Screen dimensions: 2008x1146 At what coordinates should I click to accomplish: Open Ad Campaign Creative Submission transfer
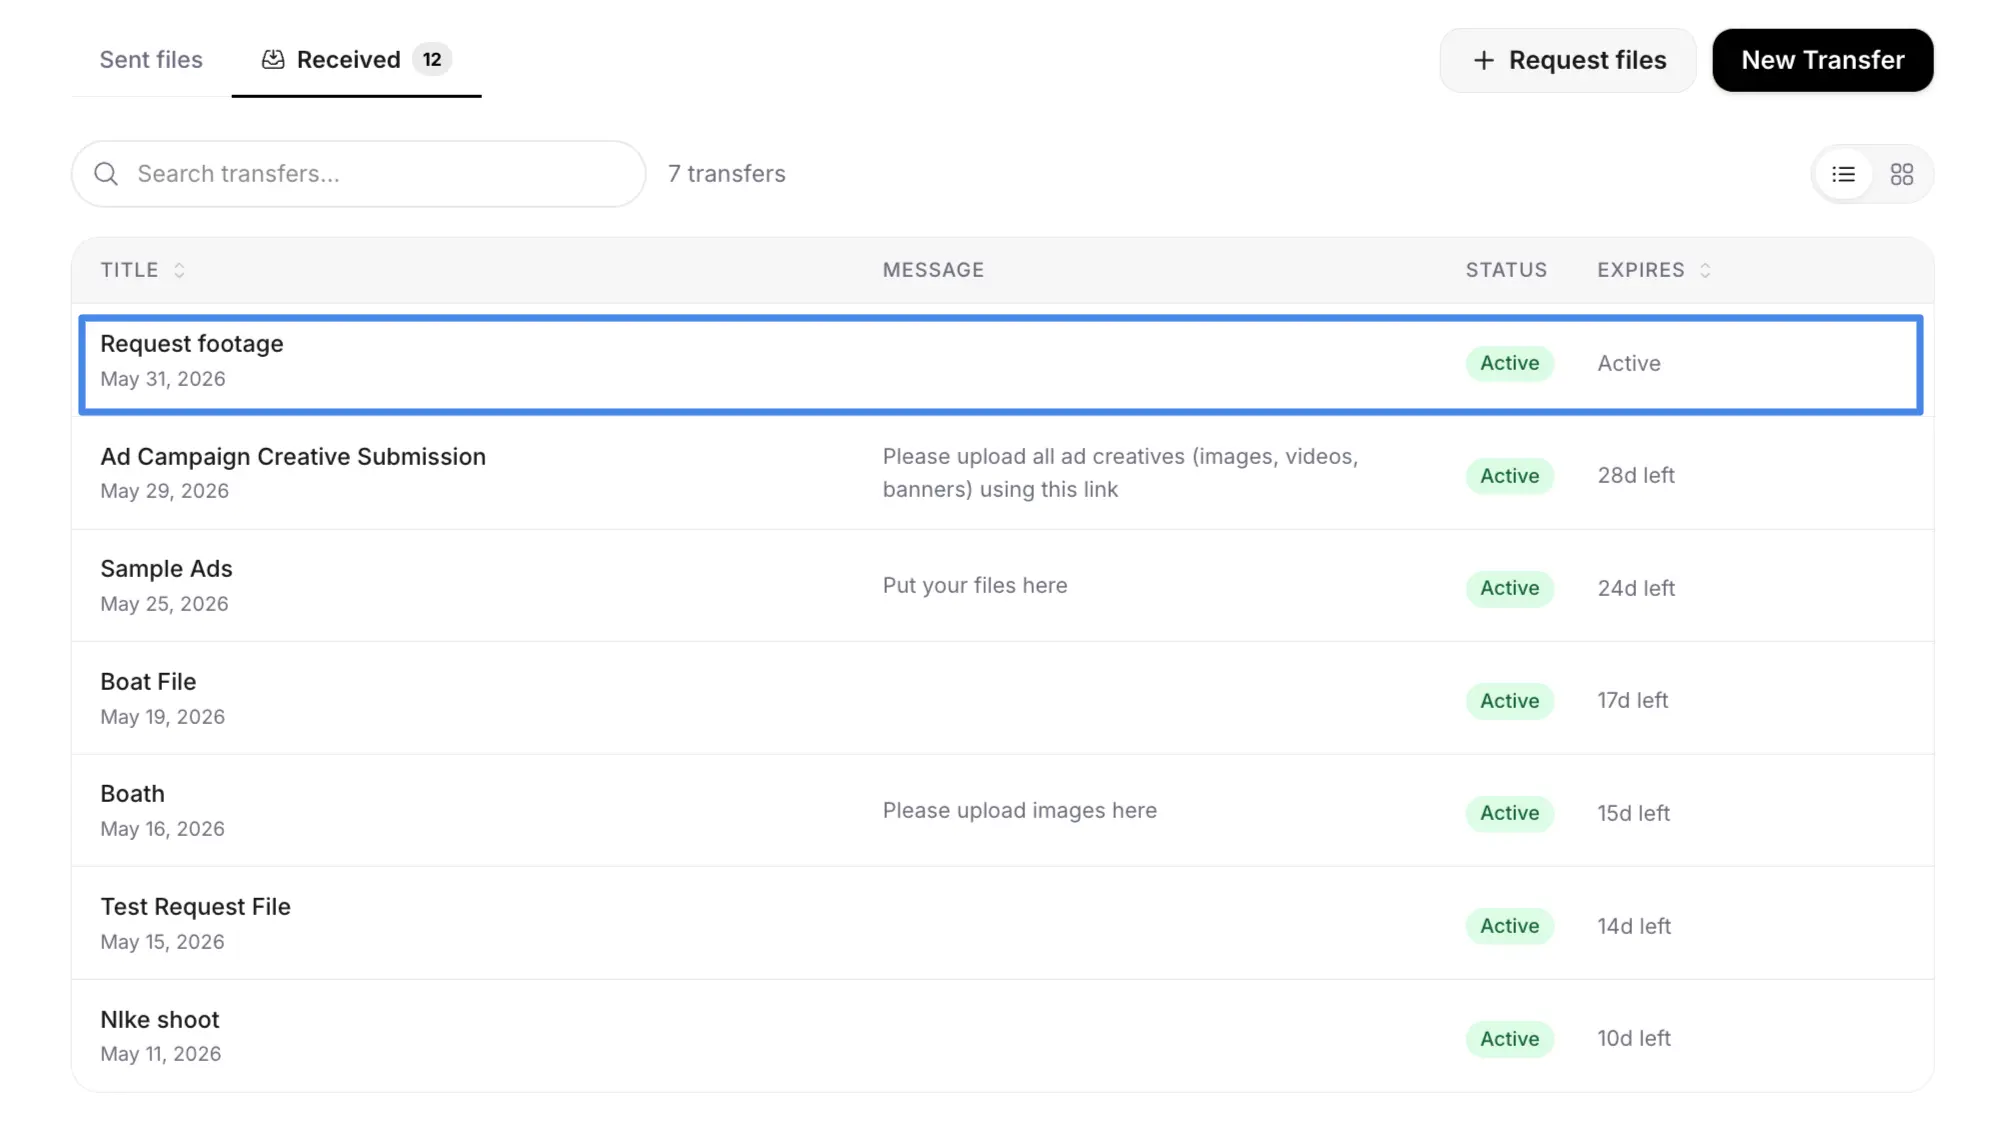1002,473
